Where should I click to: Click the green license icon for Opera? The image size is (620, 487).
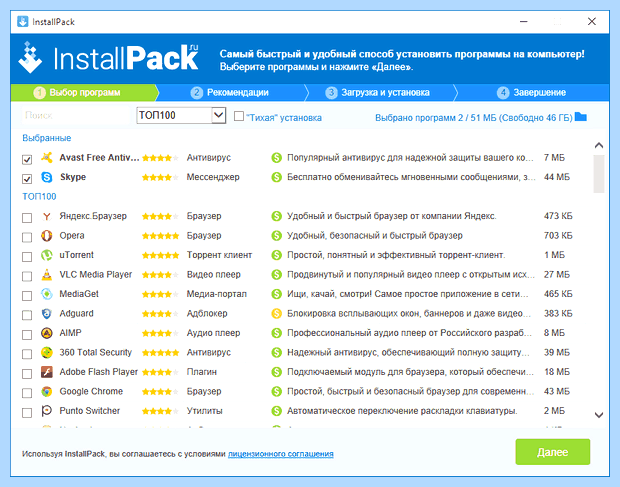[x=276, y=236]
